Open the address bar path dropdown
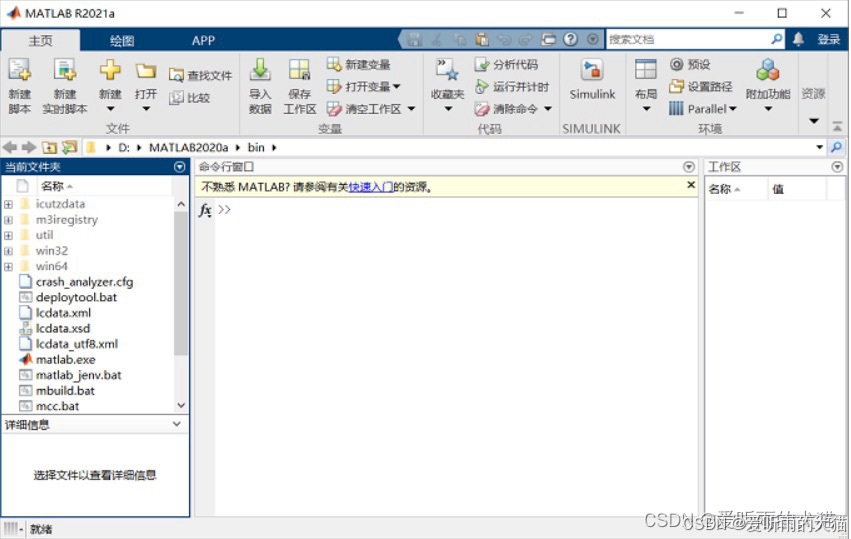This screenshot has height=539, width=851. 820,147
